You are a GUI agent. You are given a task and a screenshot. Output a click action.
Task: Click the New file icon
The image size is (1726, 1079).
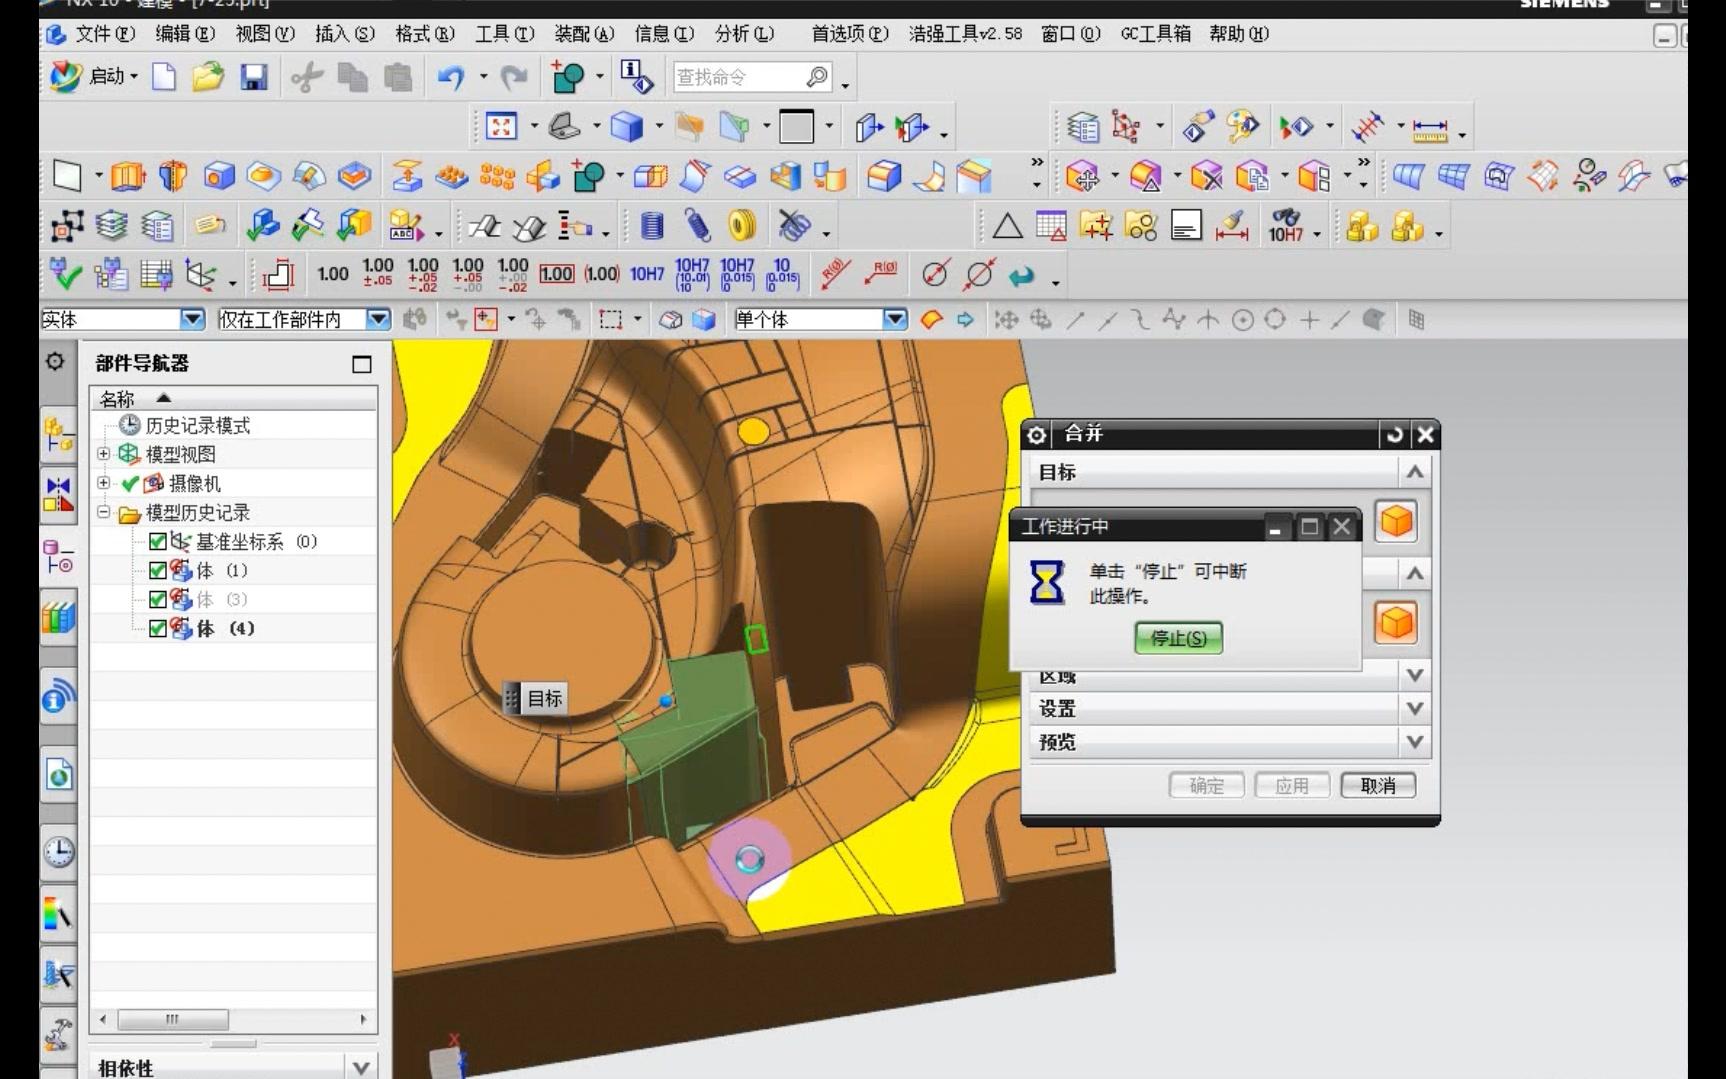164,77
